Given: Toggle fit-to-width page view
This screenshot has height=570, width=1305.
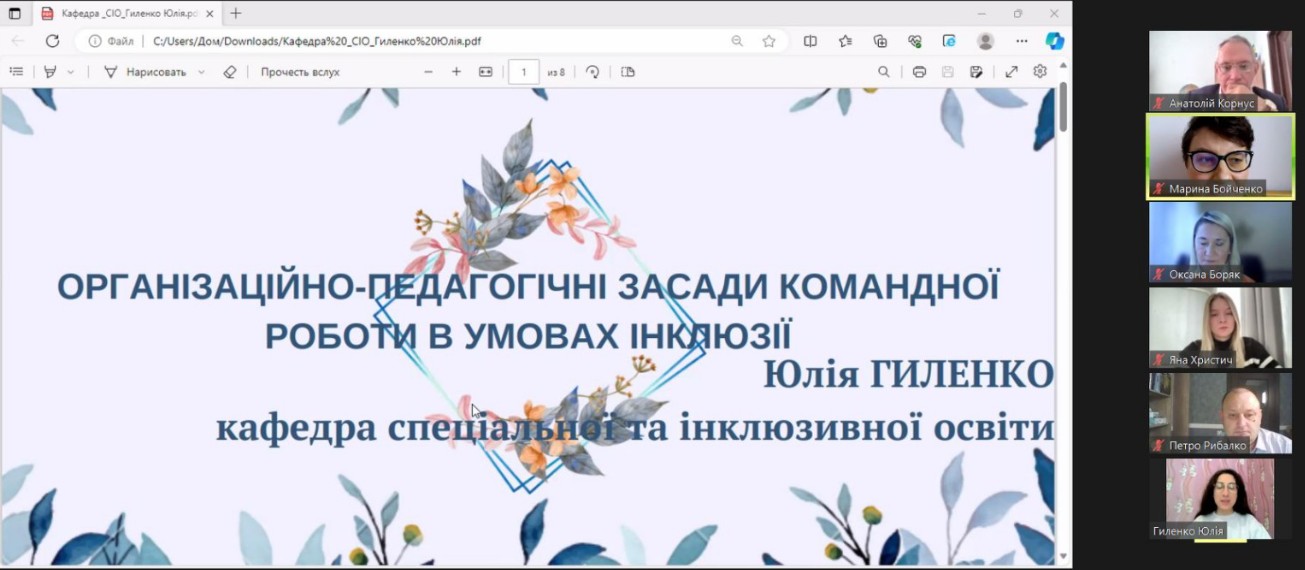Looking at the screenshot, I should [486, 72].
